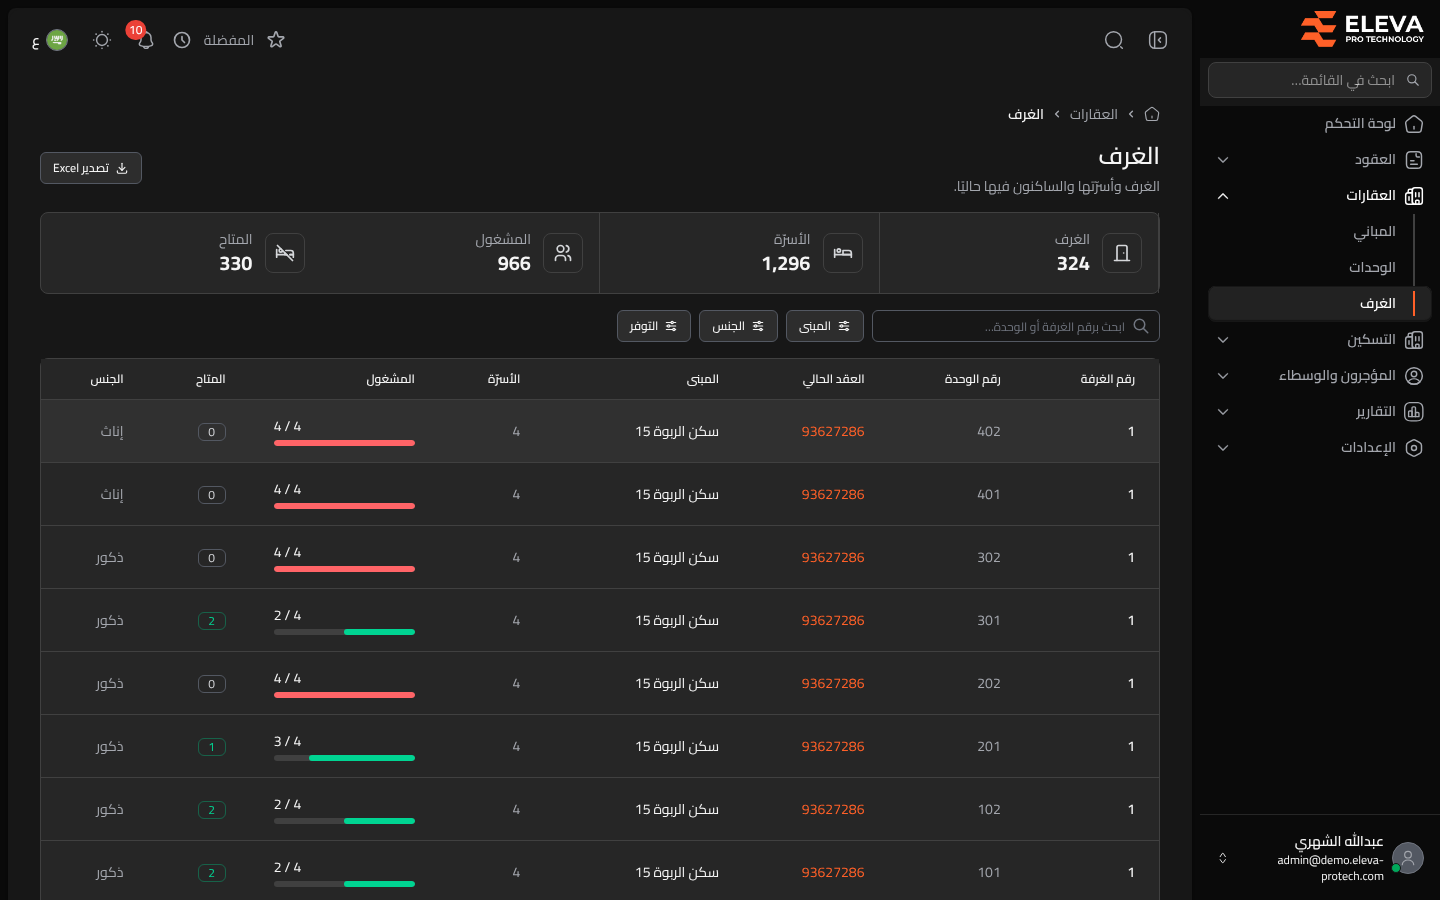The image size is (1440, 900).
Task: Open the التوفر filter button
Action: (x=654, y=326)
